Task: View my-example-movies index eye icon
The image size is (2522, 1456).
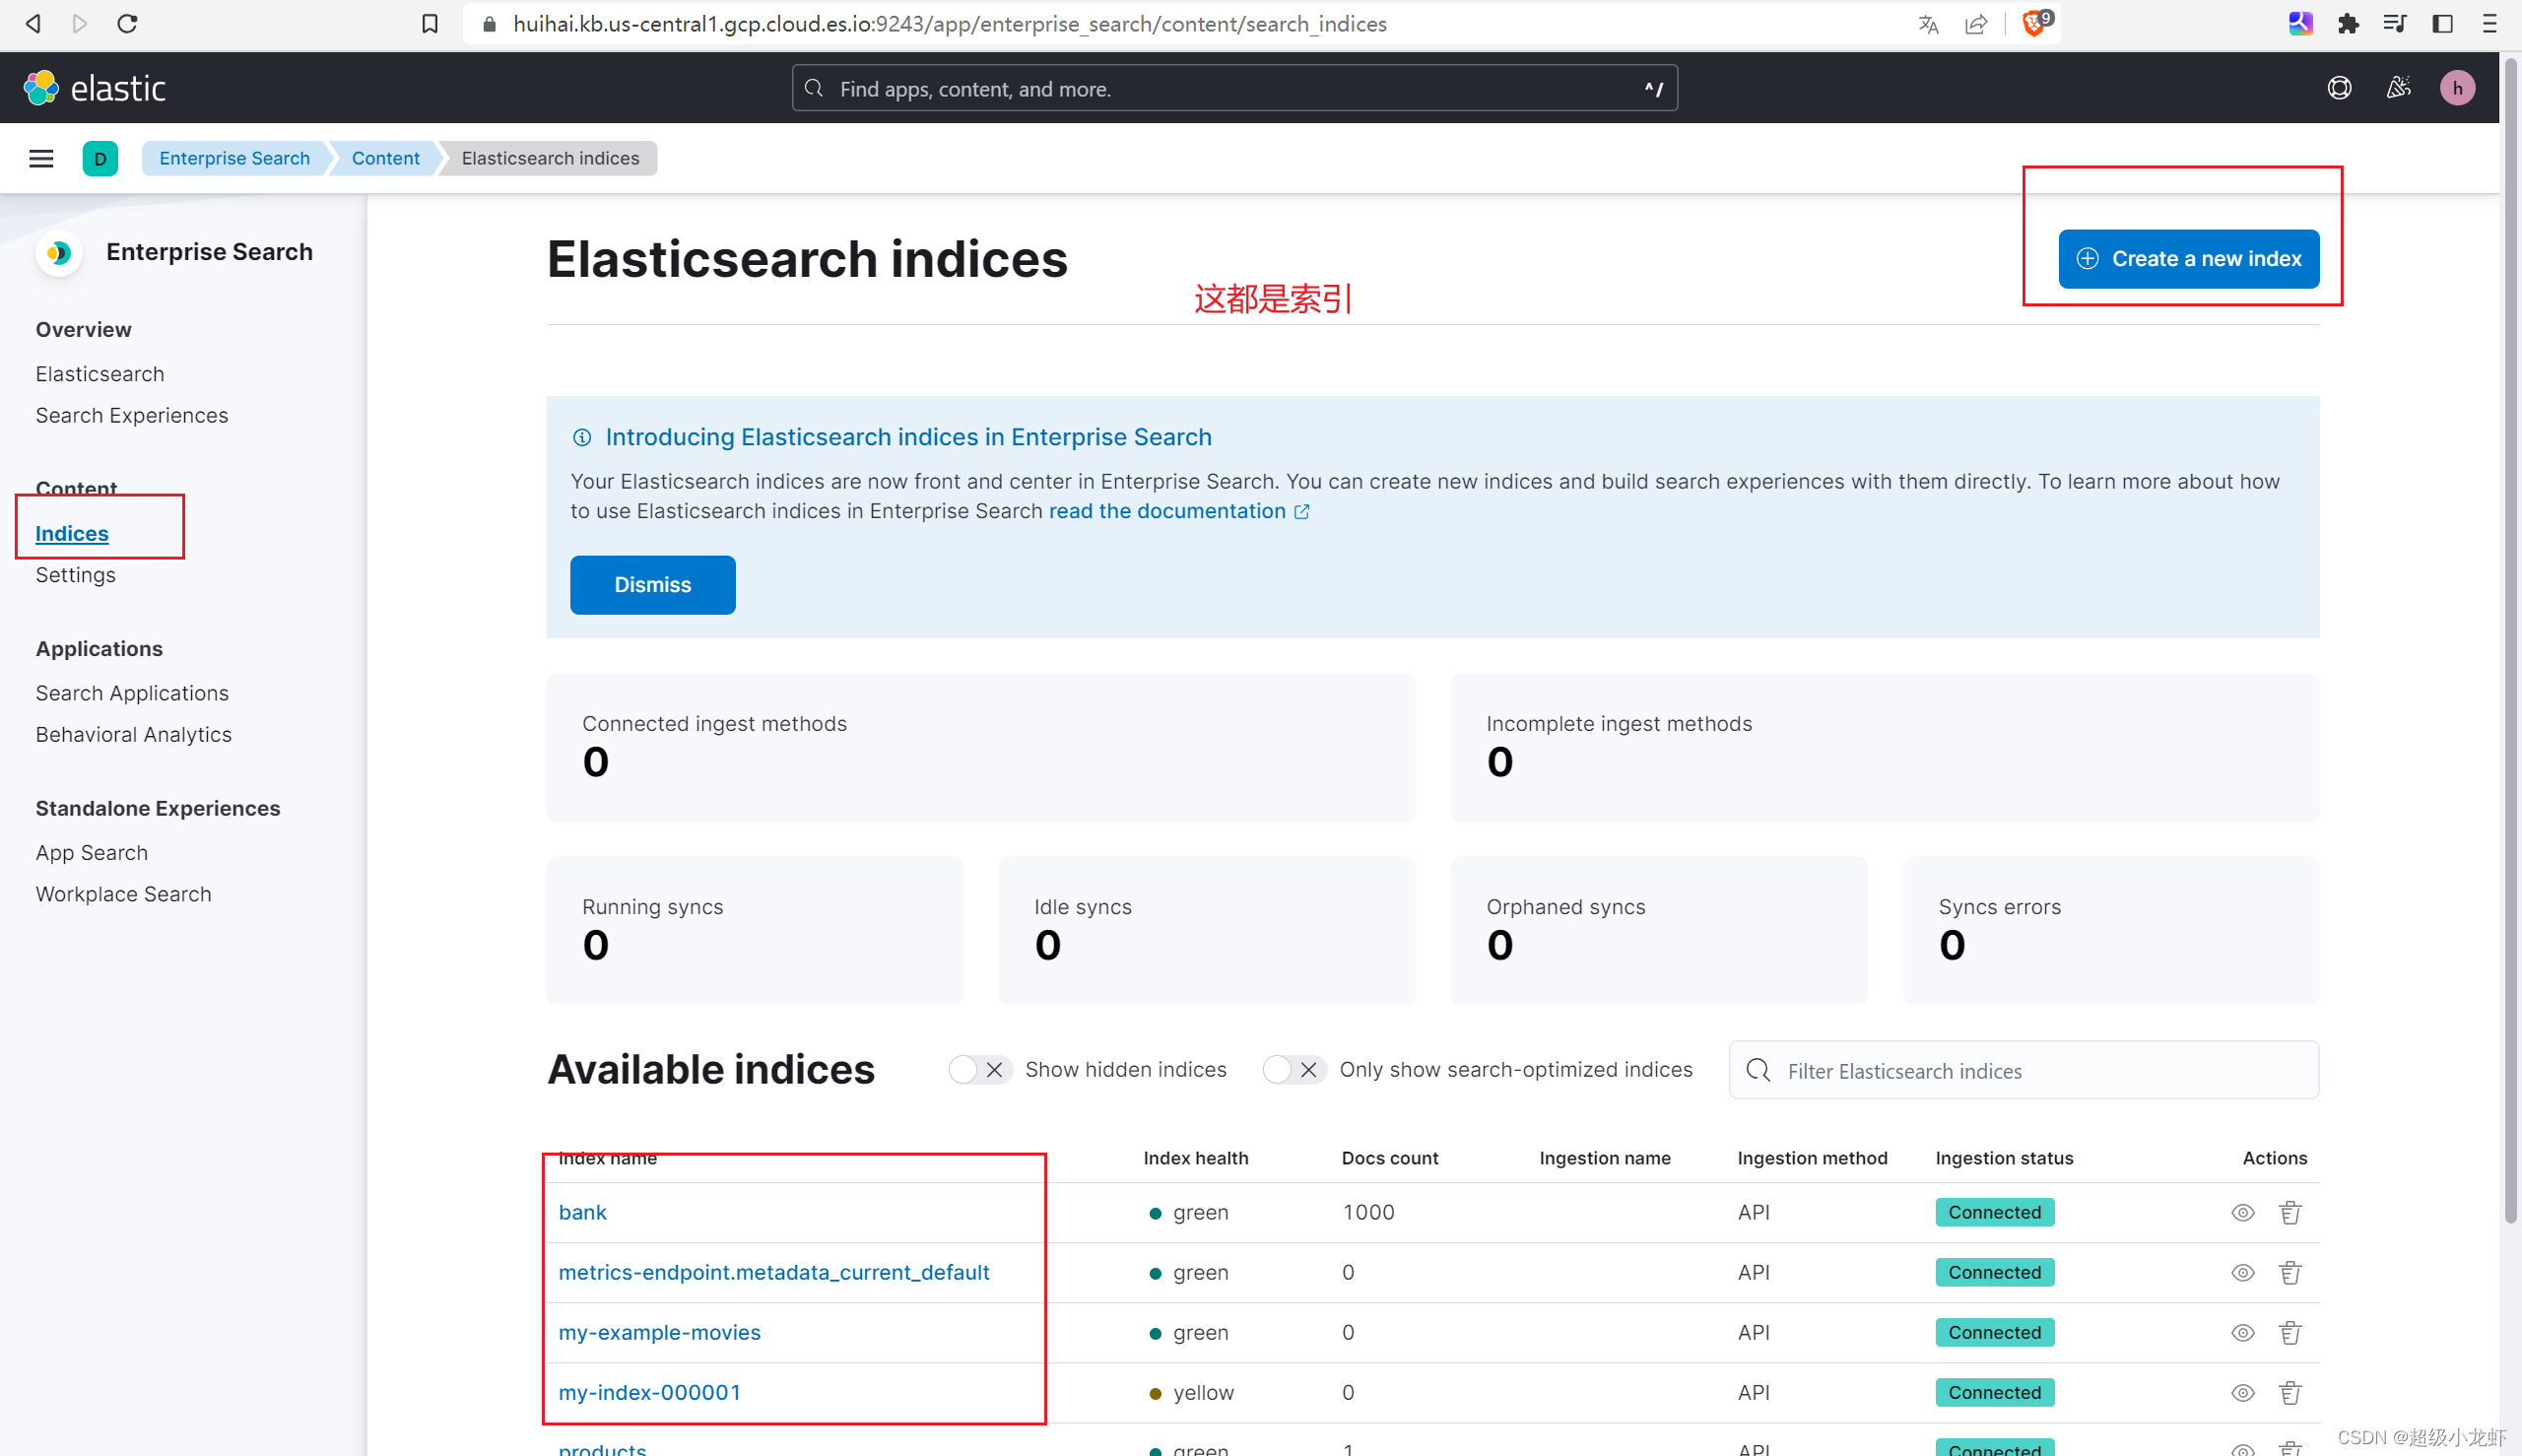Action: click(2243, 1332)
